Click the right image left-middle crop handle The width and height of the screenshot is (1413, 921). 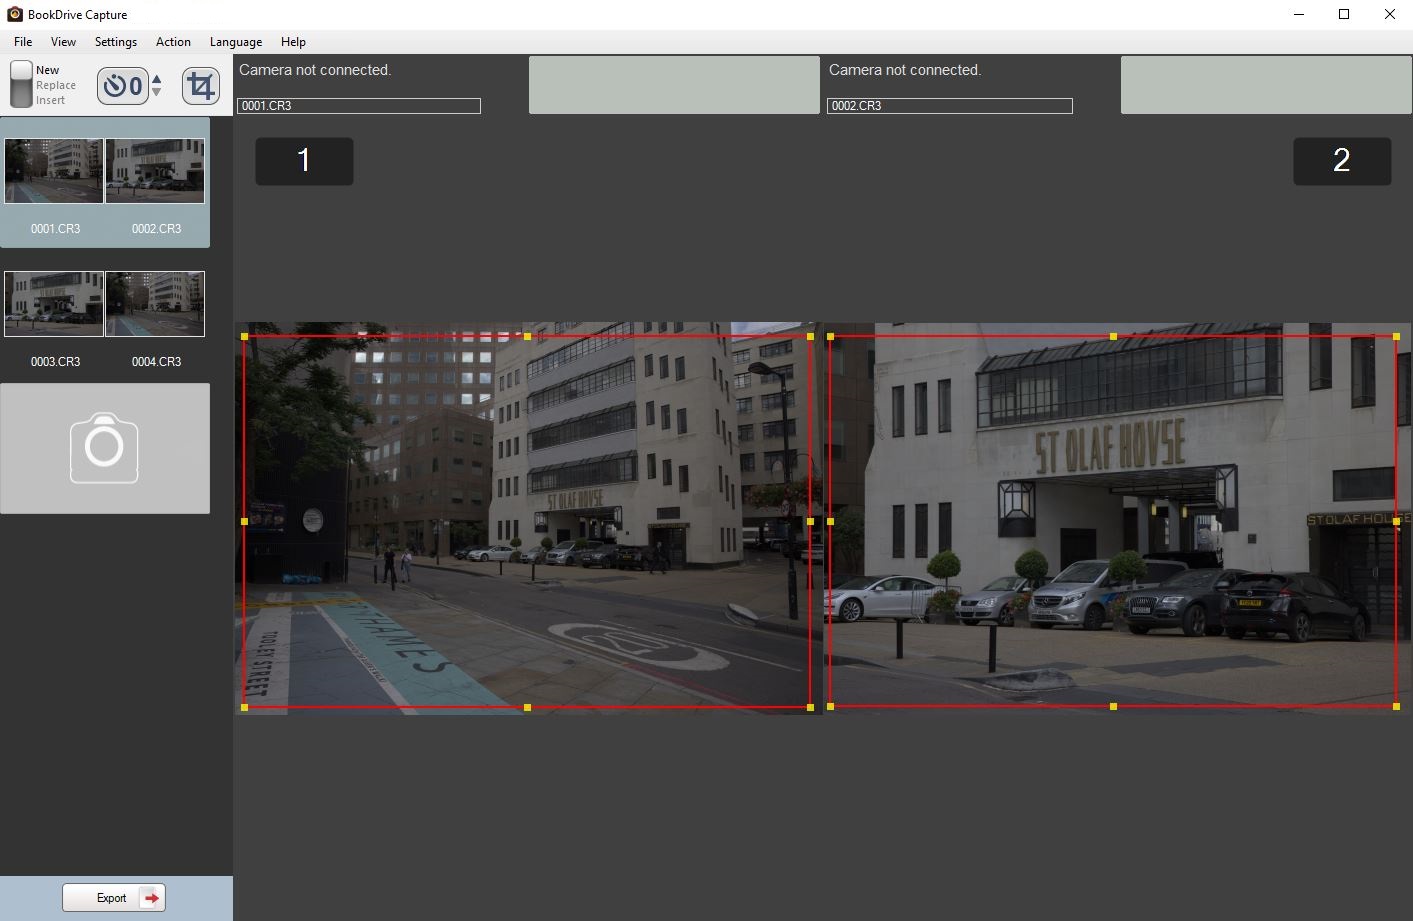pos(830,522)
